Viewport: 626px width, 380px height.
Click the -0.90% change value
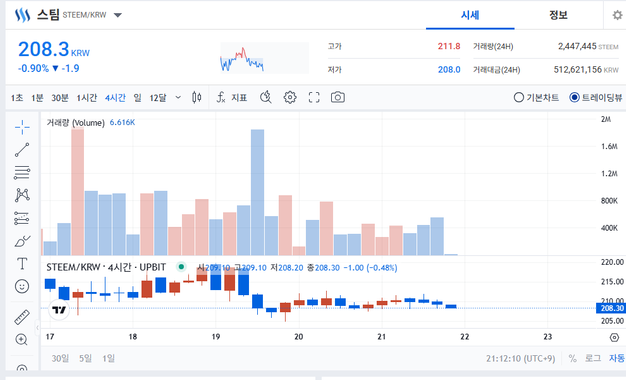point(33,68)
